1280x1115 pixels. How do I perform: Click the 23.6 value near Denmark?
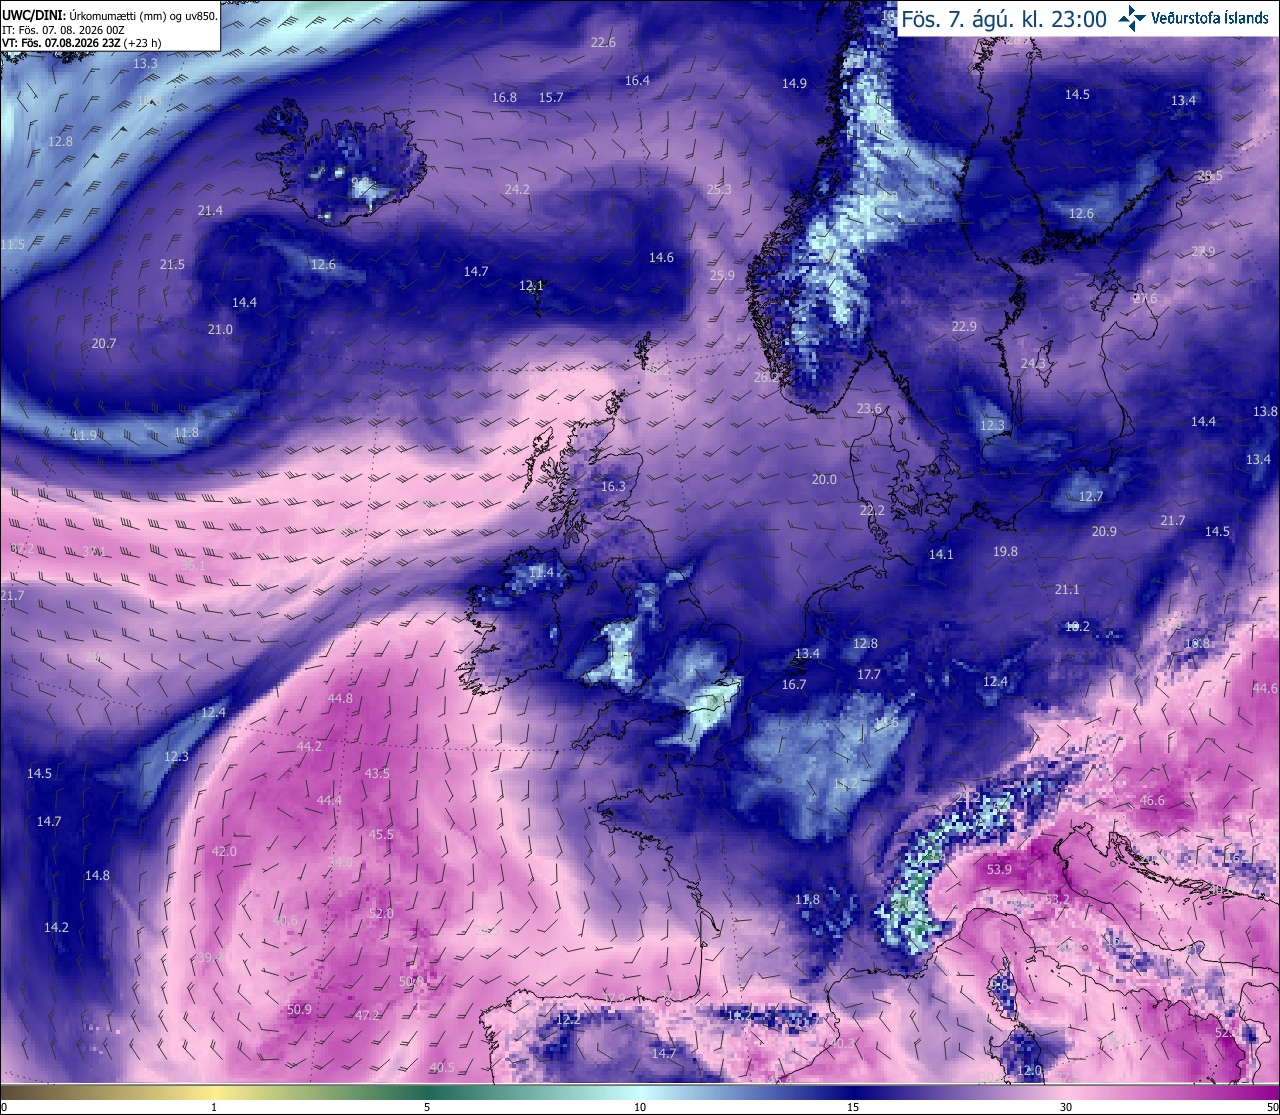point(870,408)
